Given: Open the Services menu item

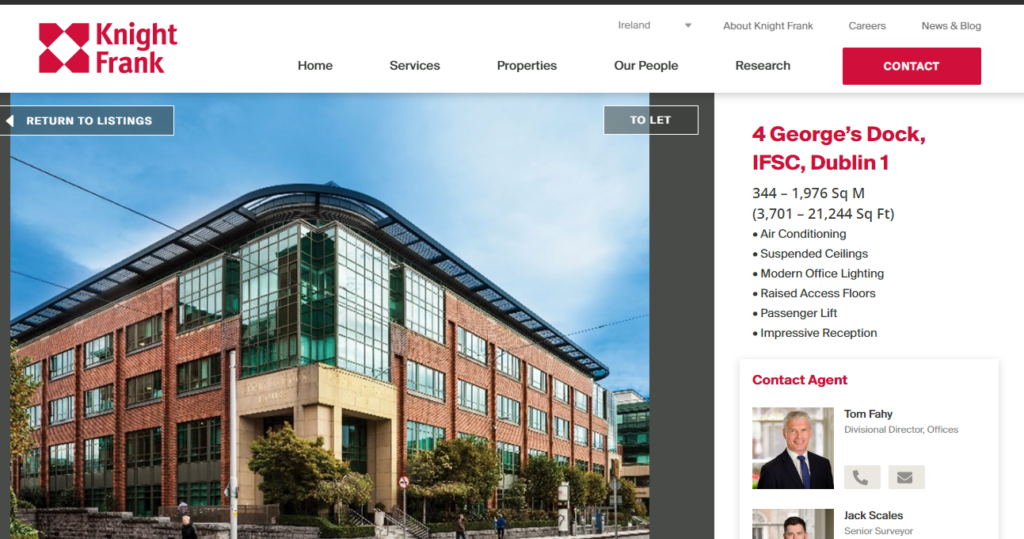Looking at the screenshot, I should 415,65.
